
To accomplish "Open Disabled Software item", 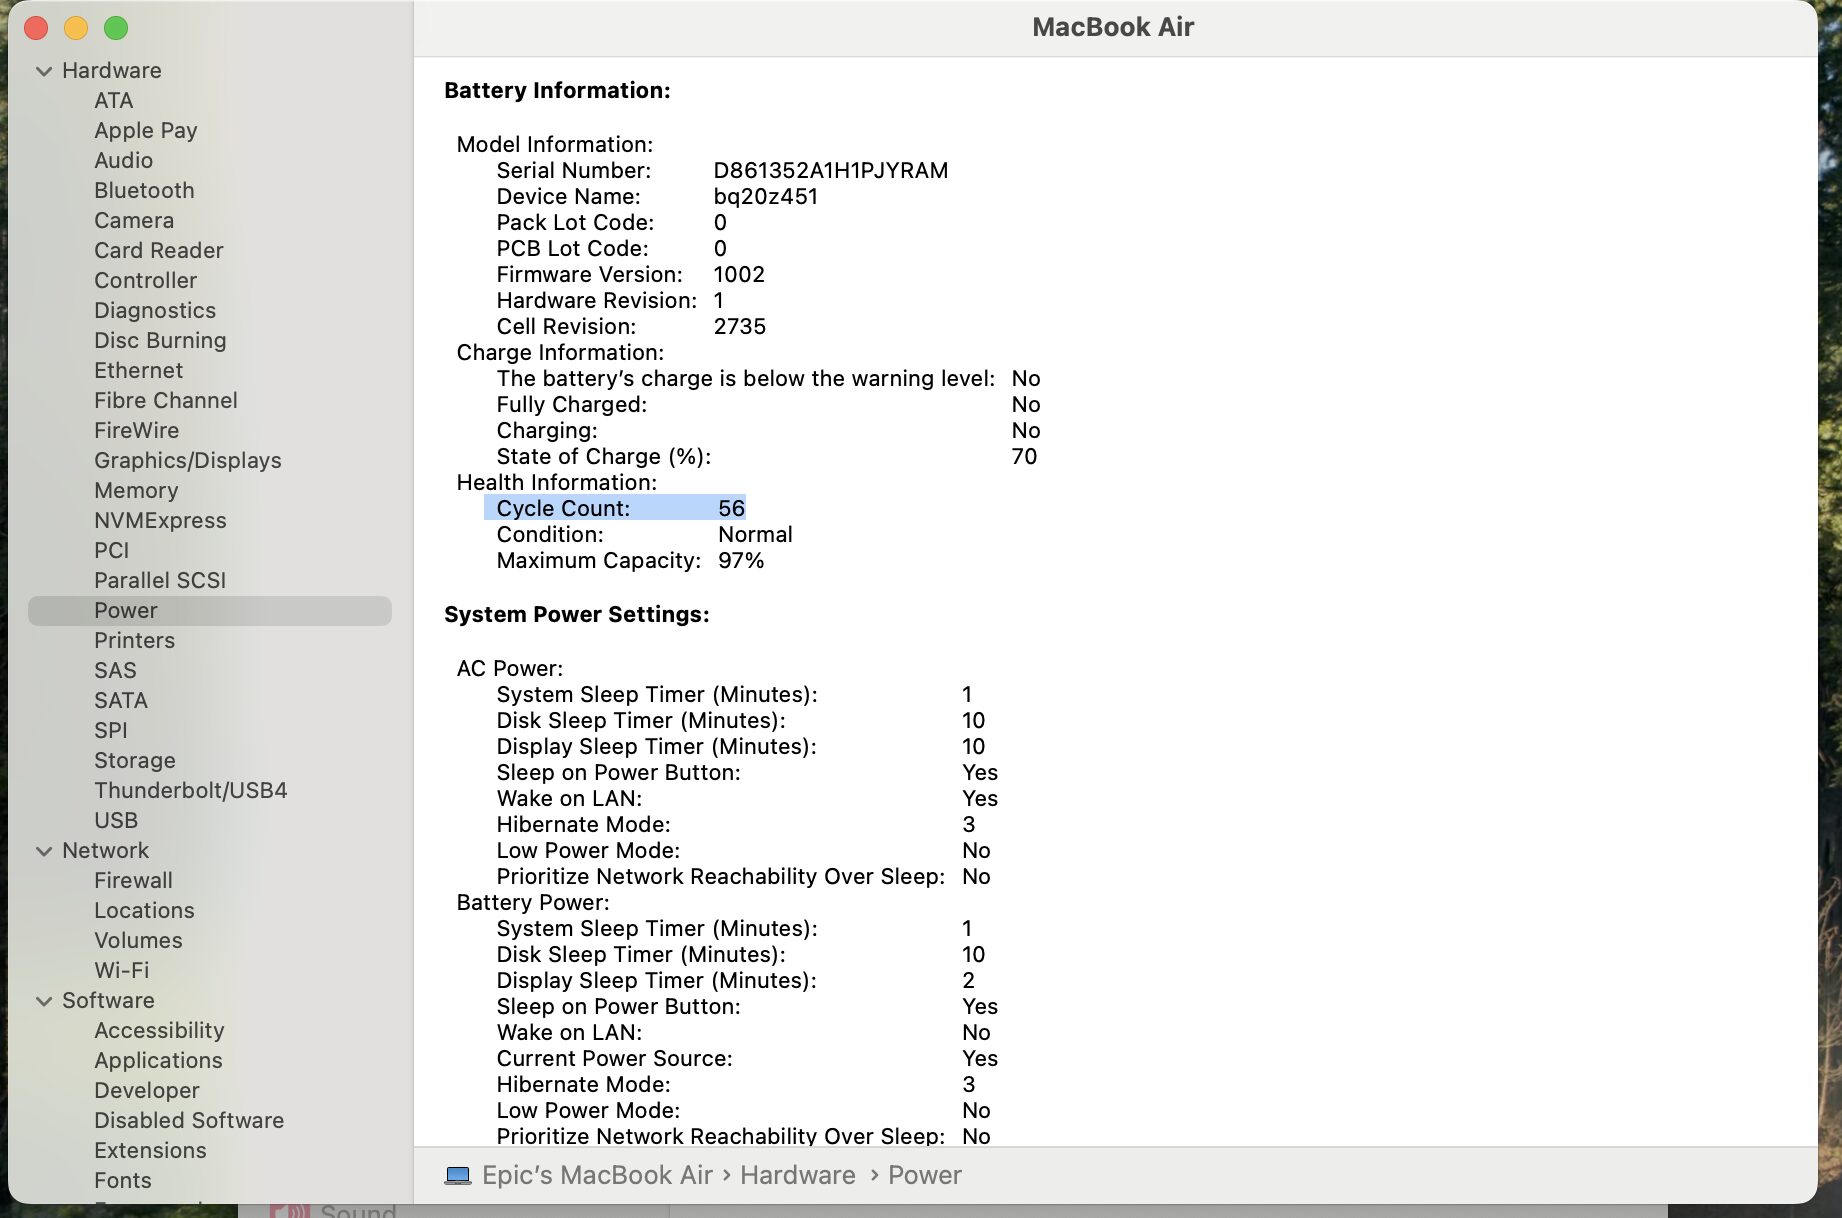I will point(189,1121).
